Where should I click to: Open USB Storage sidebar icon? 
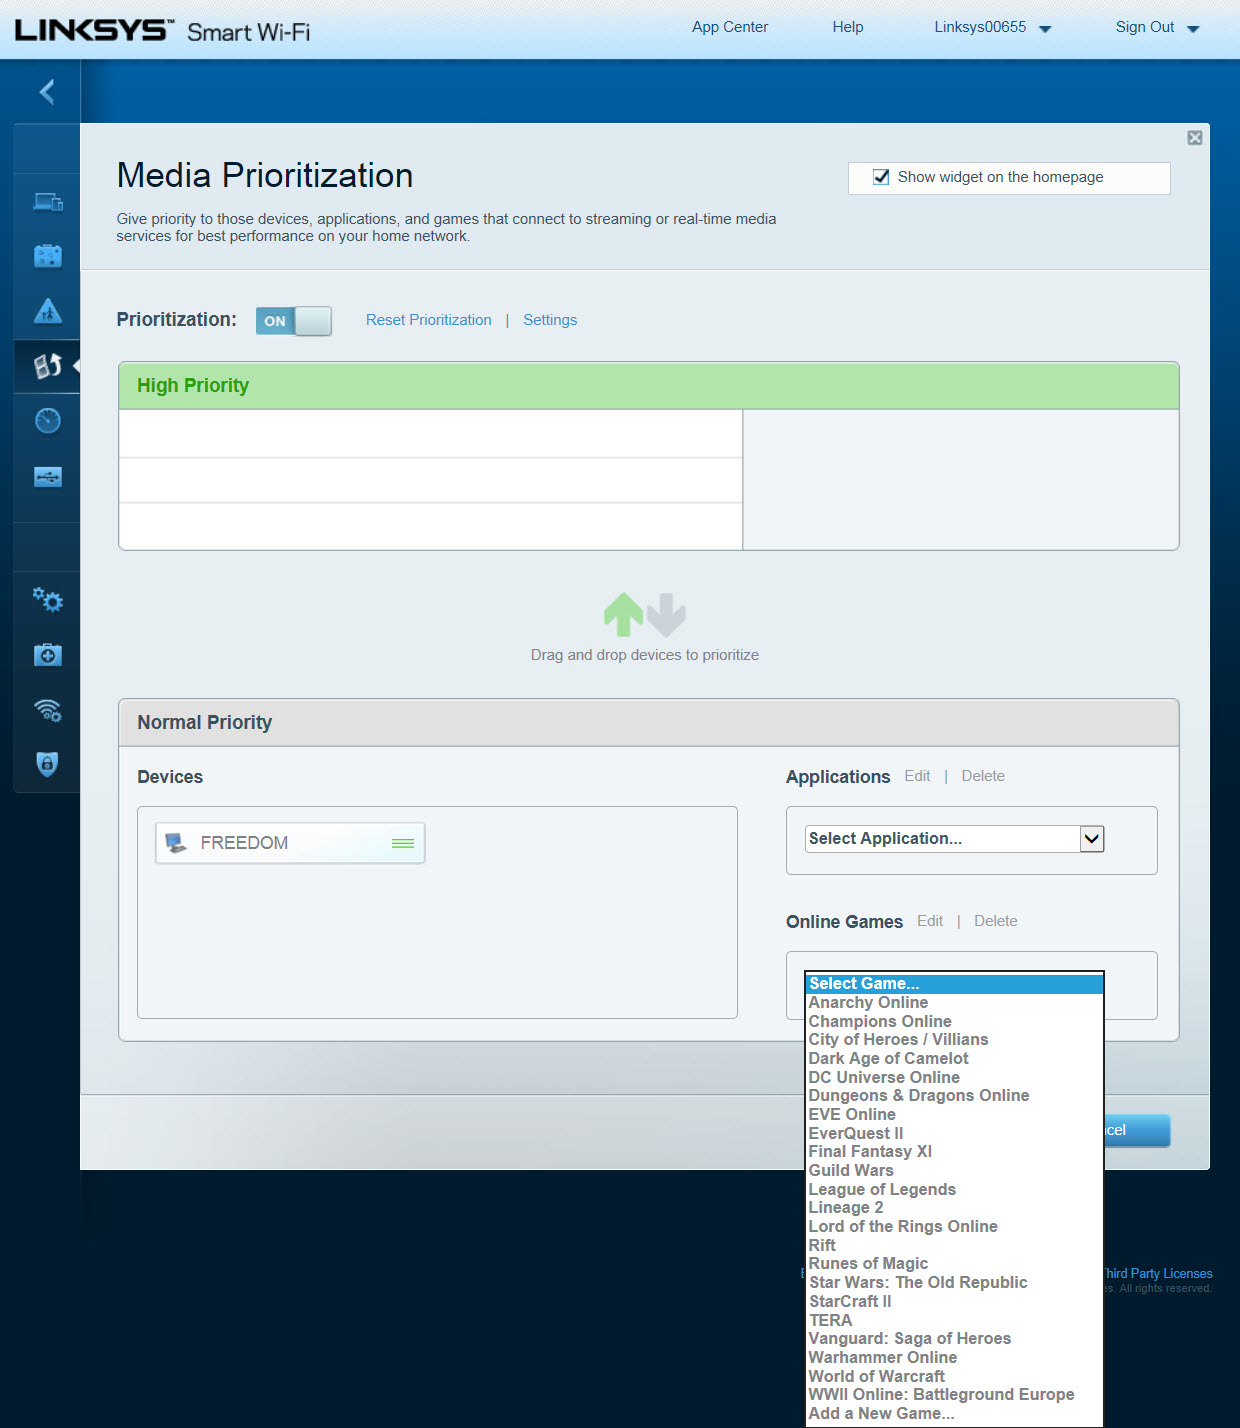tap(48, 476)
